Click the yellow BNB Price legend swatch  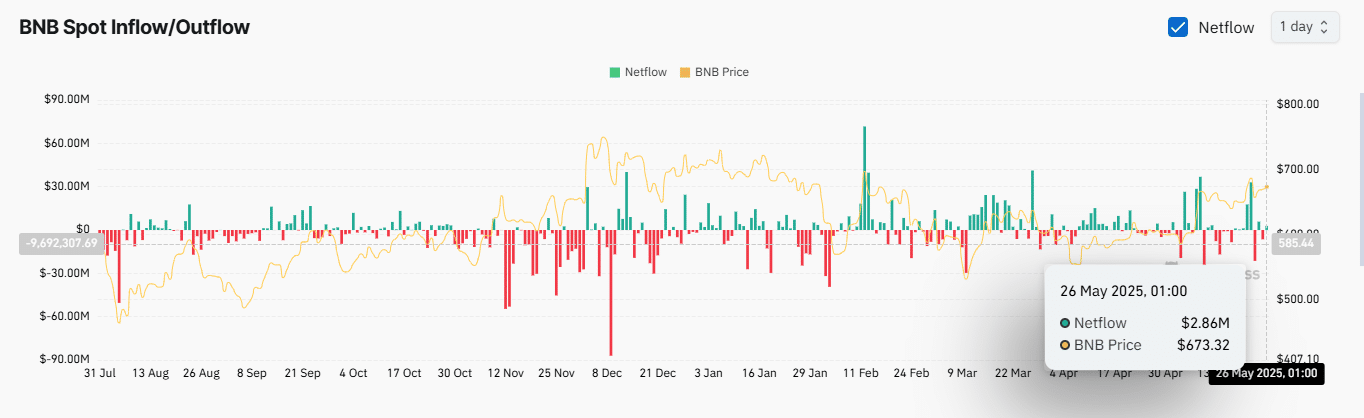(x=685, y=72)
